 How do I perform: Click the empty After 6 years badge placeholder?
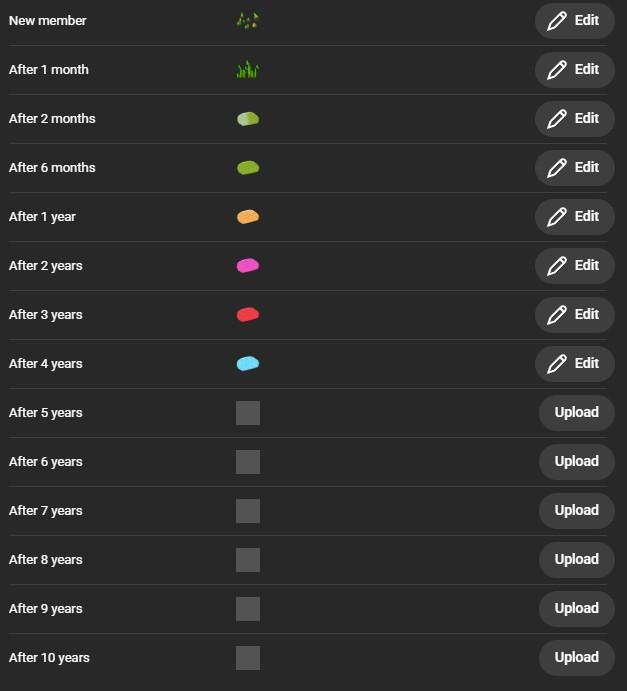(247, 462)
